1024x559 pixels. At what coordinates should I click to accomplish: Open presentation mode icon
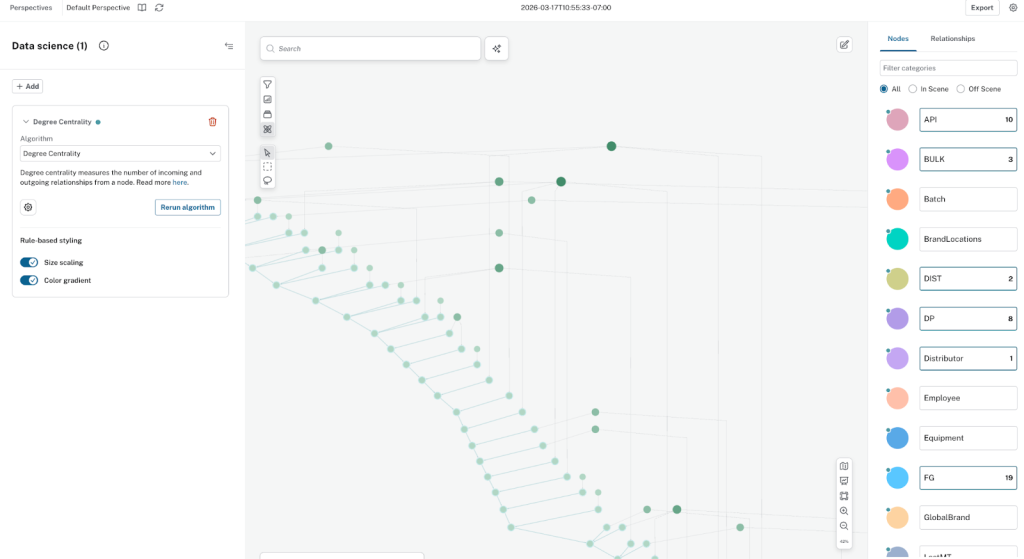tap(844, 481)
